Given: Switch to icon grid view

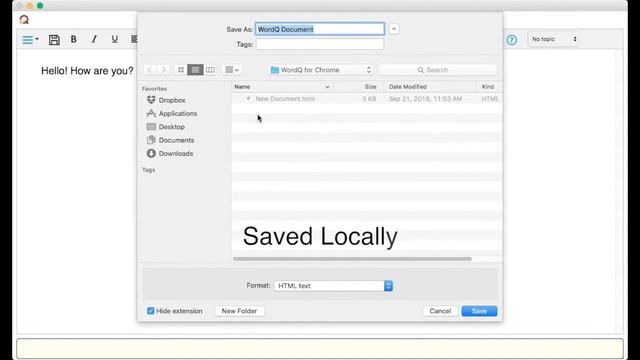Looking at the screenshot, I should (x=180, y=70).
